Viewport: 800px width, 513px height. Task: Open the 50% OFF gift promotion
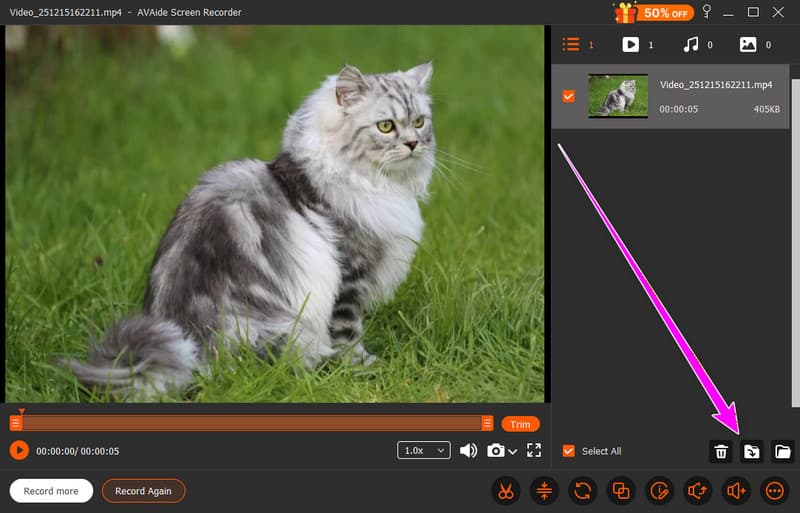(654, 12)
